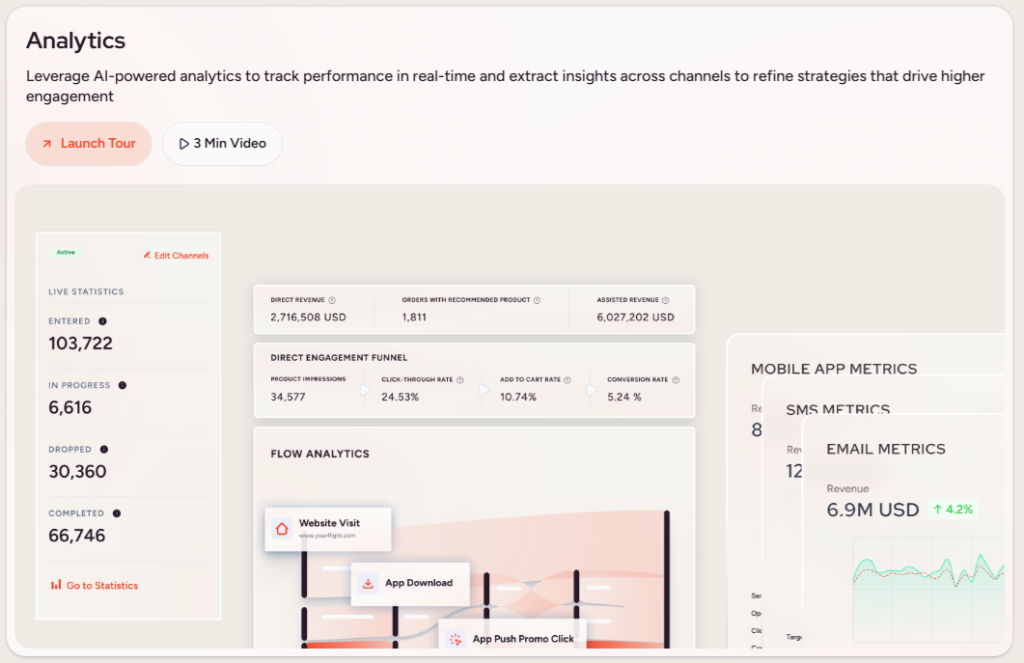
Task: Click the Launch Tour button
Action: pos(88,143)
